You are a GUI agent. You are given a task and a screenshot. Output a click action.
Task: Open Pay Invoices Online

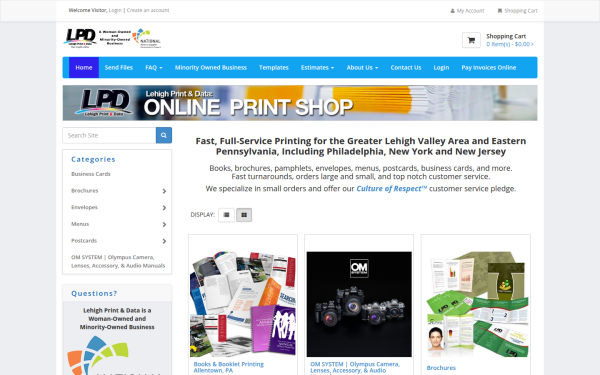[x=489, y=67]
